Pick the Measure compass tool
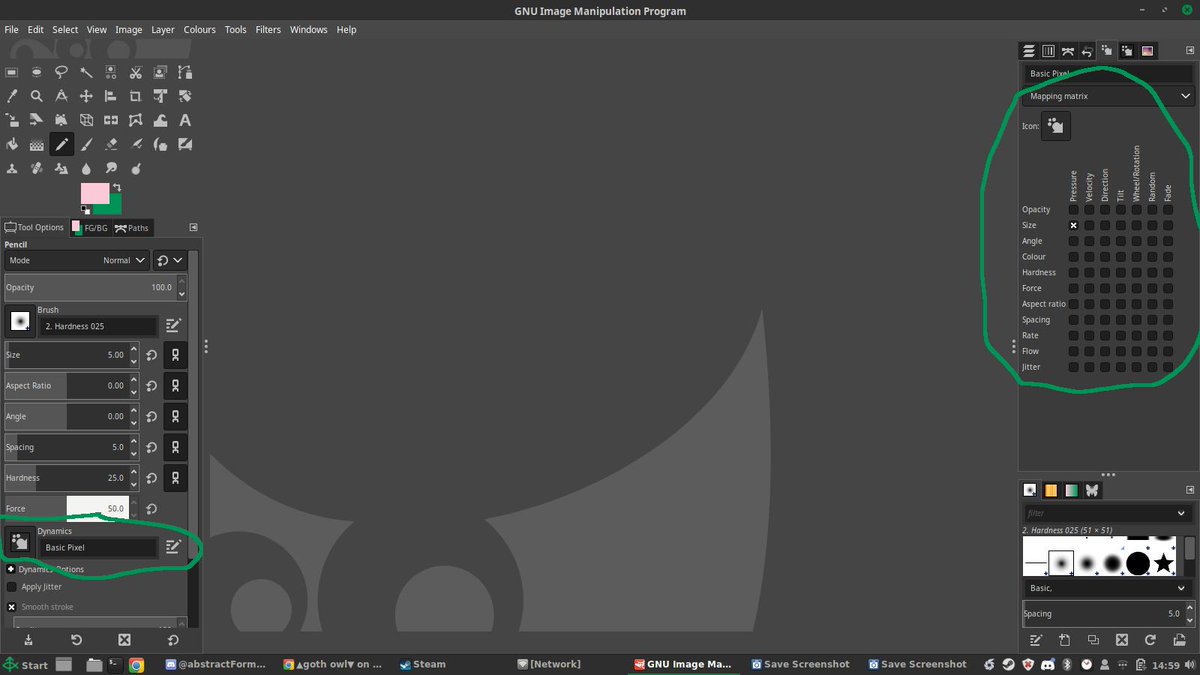This screenshot has height=675, width=1200. pyautogui.click(x=62, y=96)
